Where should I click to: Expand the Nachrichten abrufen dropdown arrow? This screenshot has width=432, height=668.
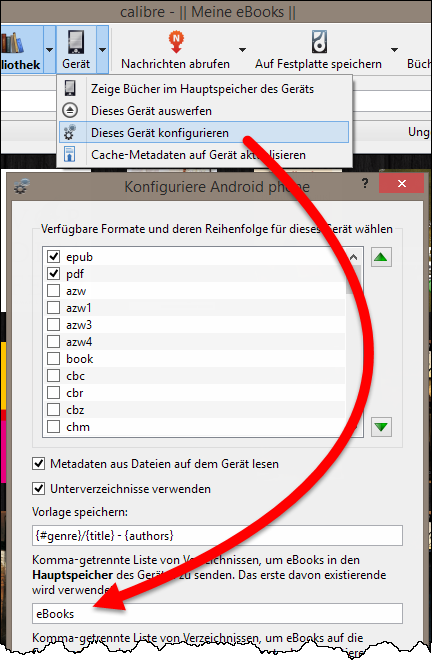click(x=242, y=50)
